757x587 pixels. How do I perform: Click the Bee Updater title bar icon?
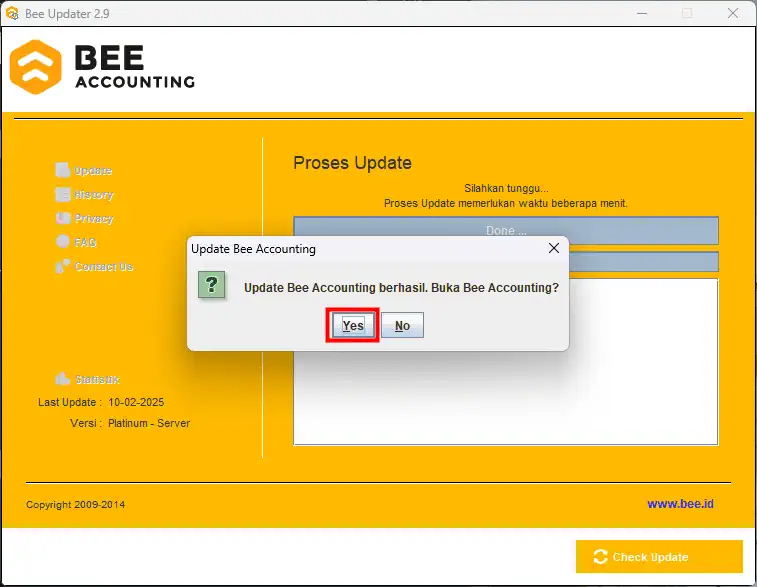tap(12, 13)
